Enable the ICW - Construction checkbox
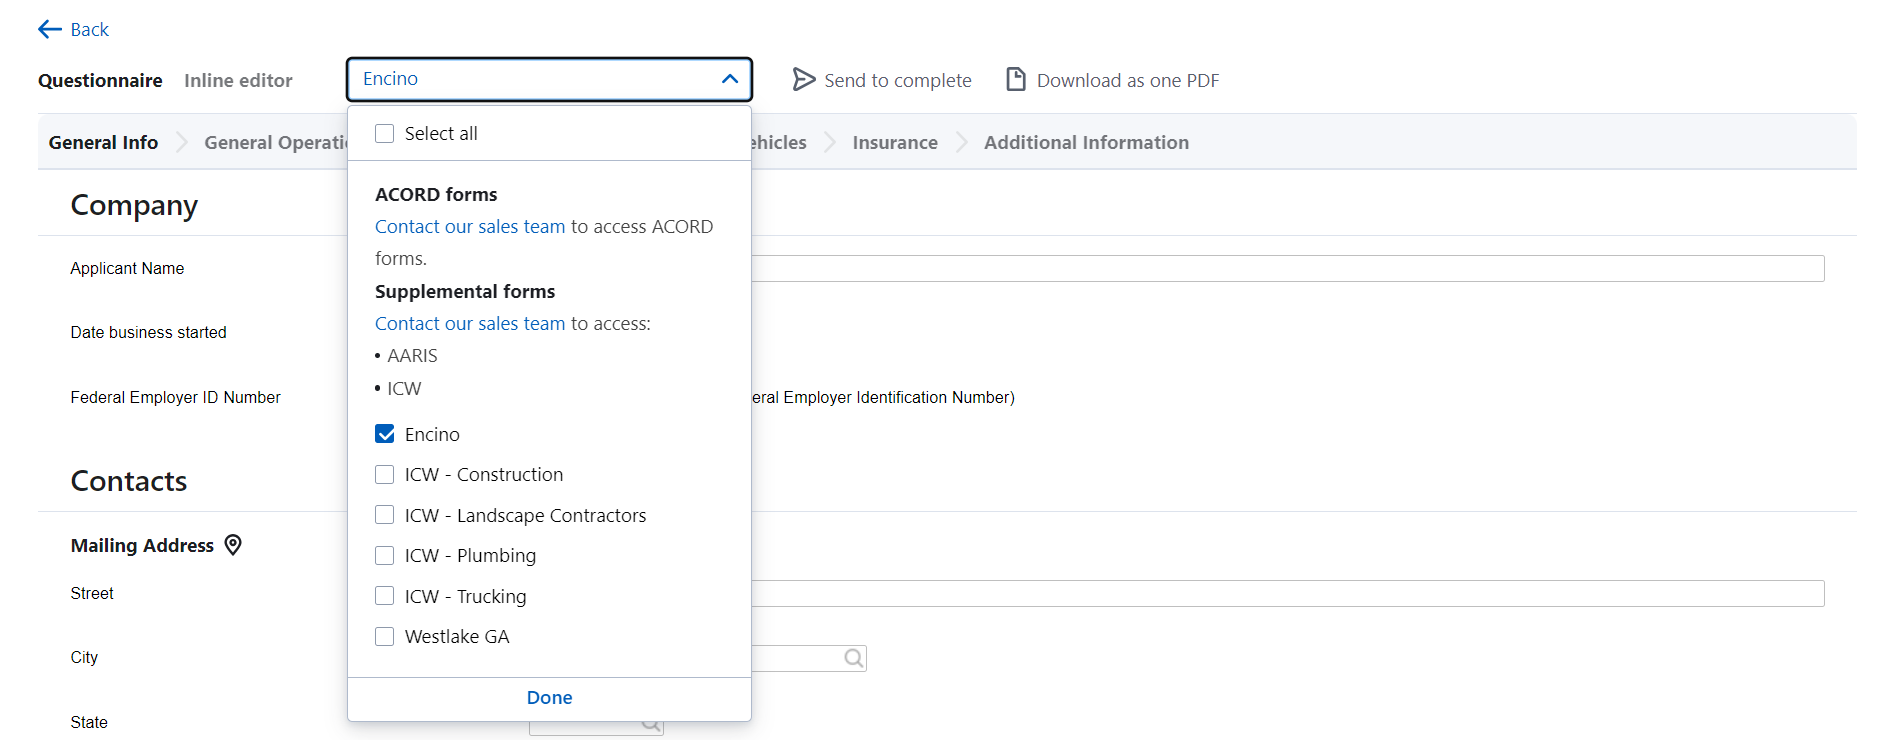The height and width of the screenshot is (740, 1888). 385,475
